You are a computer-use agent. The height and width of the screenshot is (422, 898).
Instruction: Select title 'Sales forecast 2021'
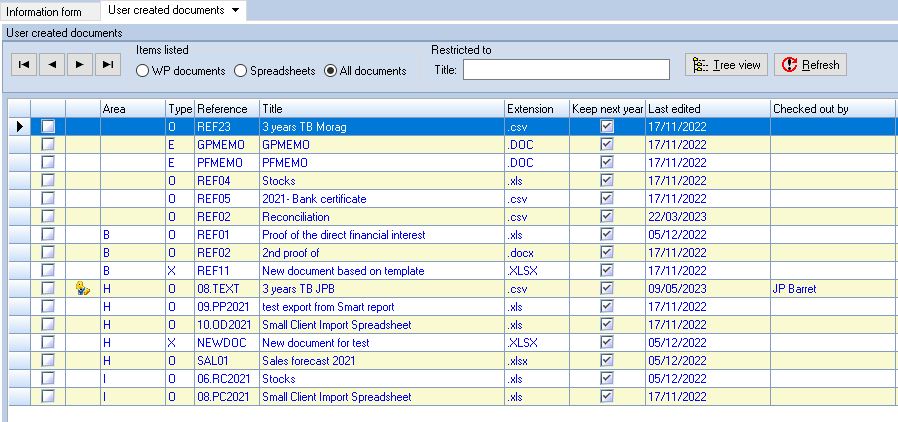point(309,361)
